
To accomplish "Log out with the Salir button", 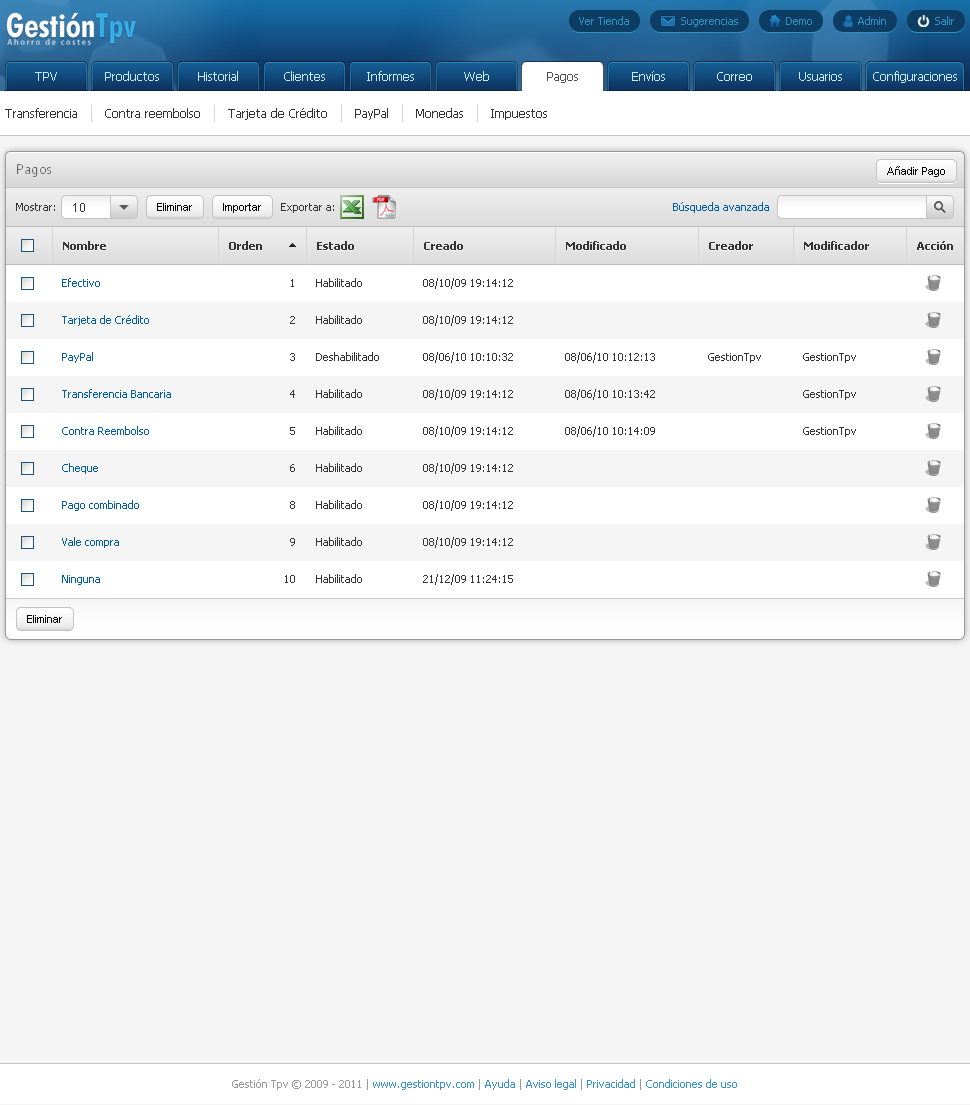I will coord(935,21).
